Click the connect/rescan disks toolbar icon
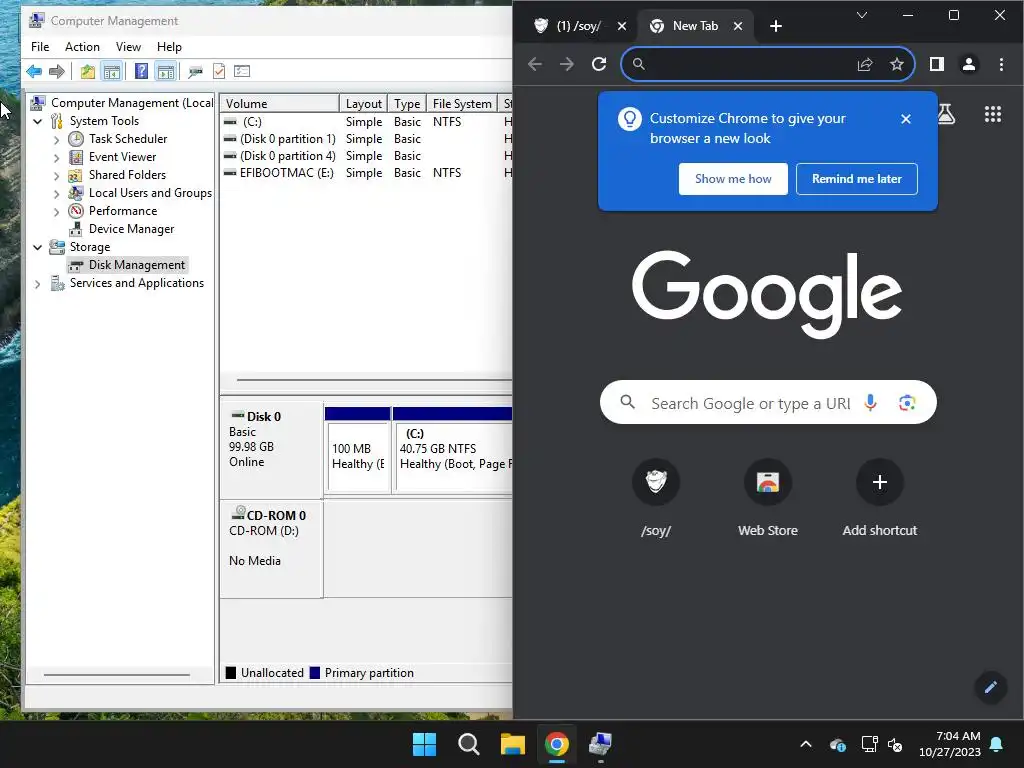 [x=195, y=71]
